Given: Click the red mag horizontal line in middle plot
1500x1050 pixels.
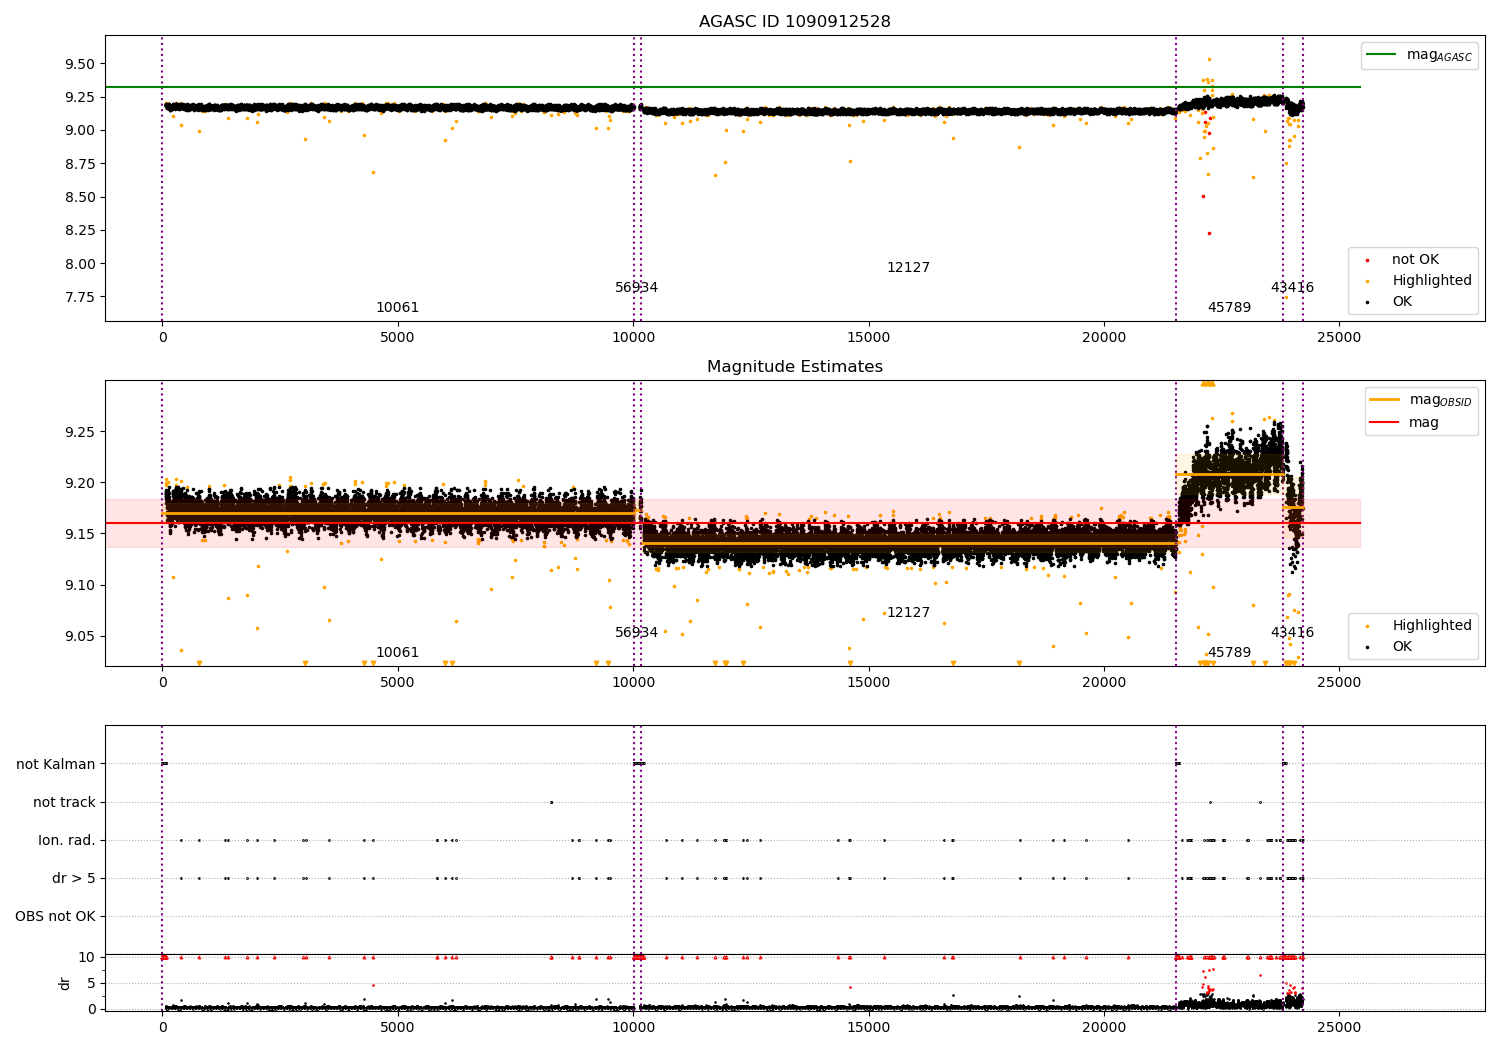Looking at the screenshot, I should tap(733, 523).
